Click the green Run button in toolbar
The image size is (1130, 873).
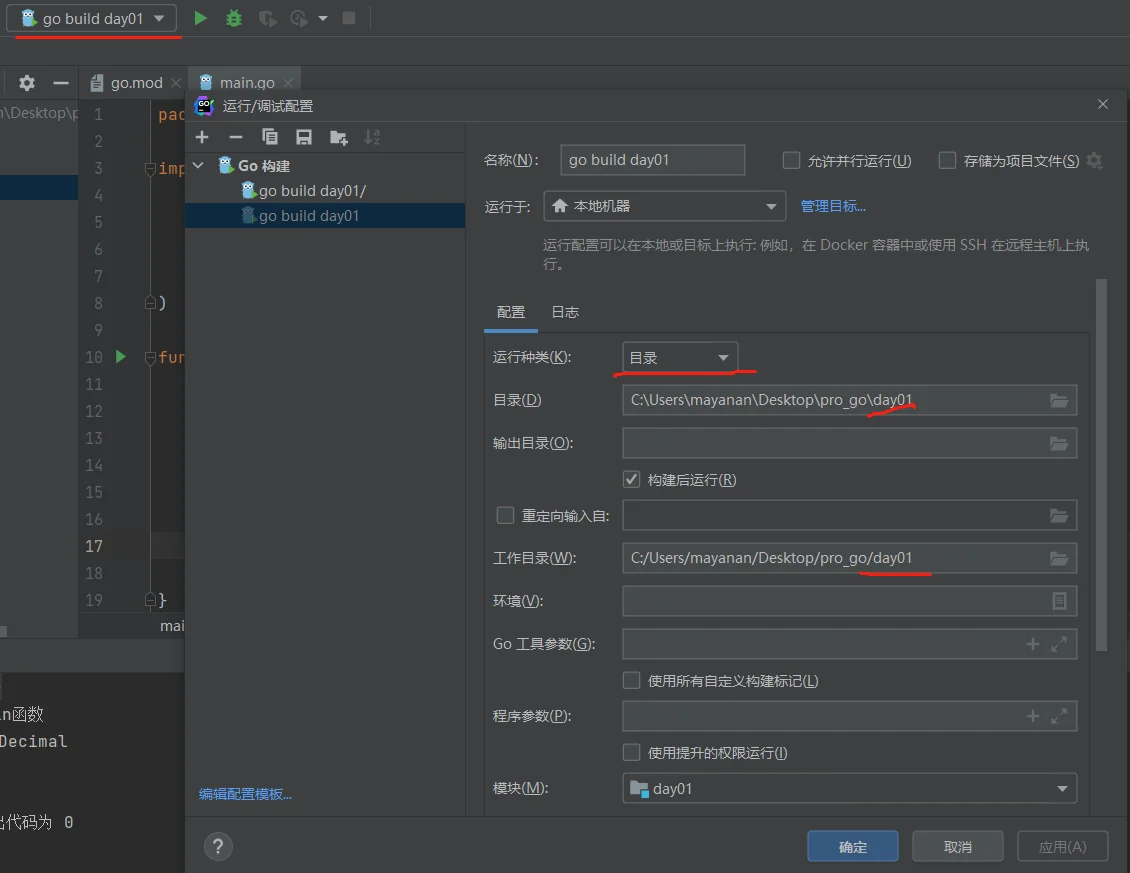point(201,18)
